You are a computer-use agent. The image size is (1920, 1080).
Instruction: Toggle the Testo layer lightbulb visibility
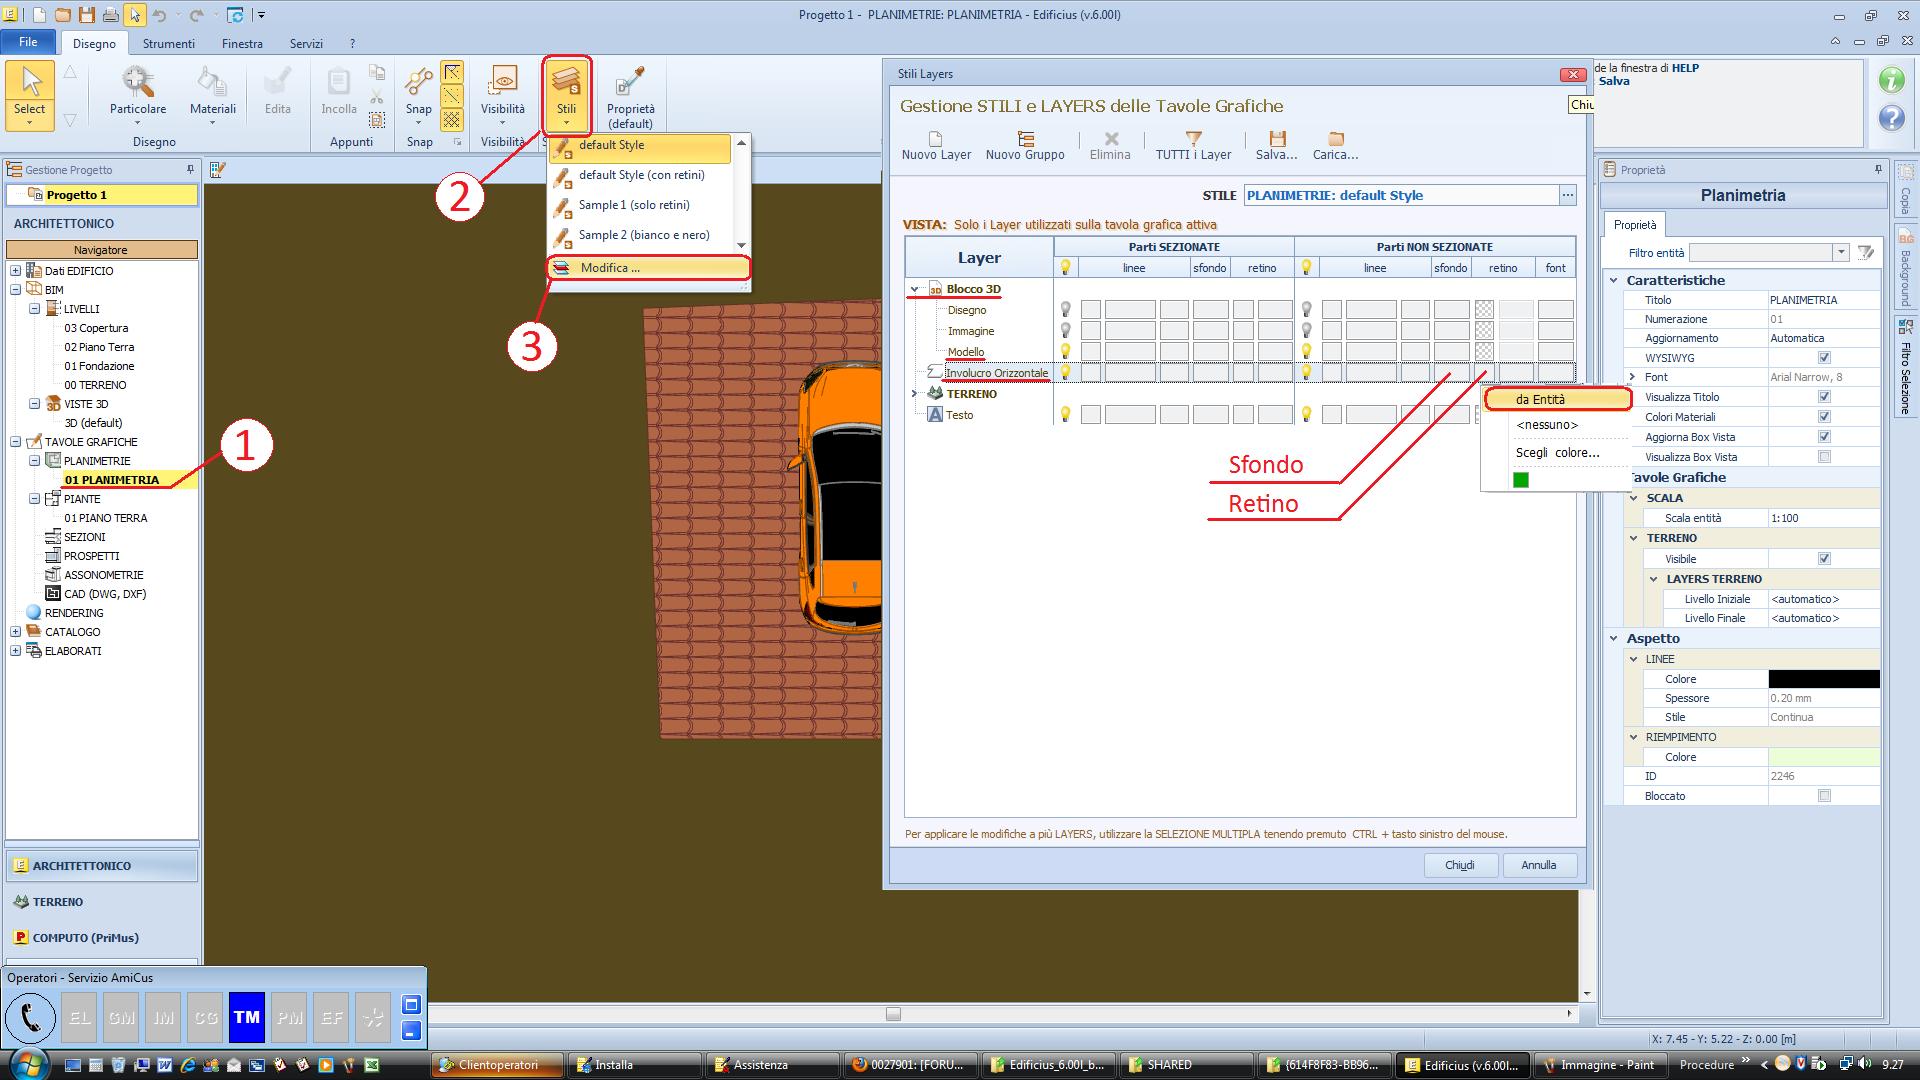(x=1065, y=414)
